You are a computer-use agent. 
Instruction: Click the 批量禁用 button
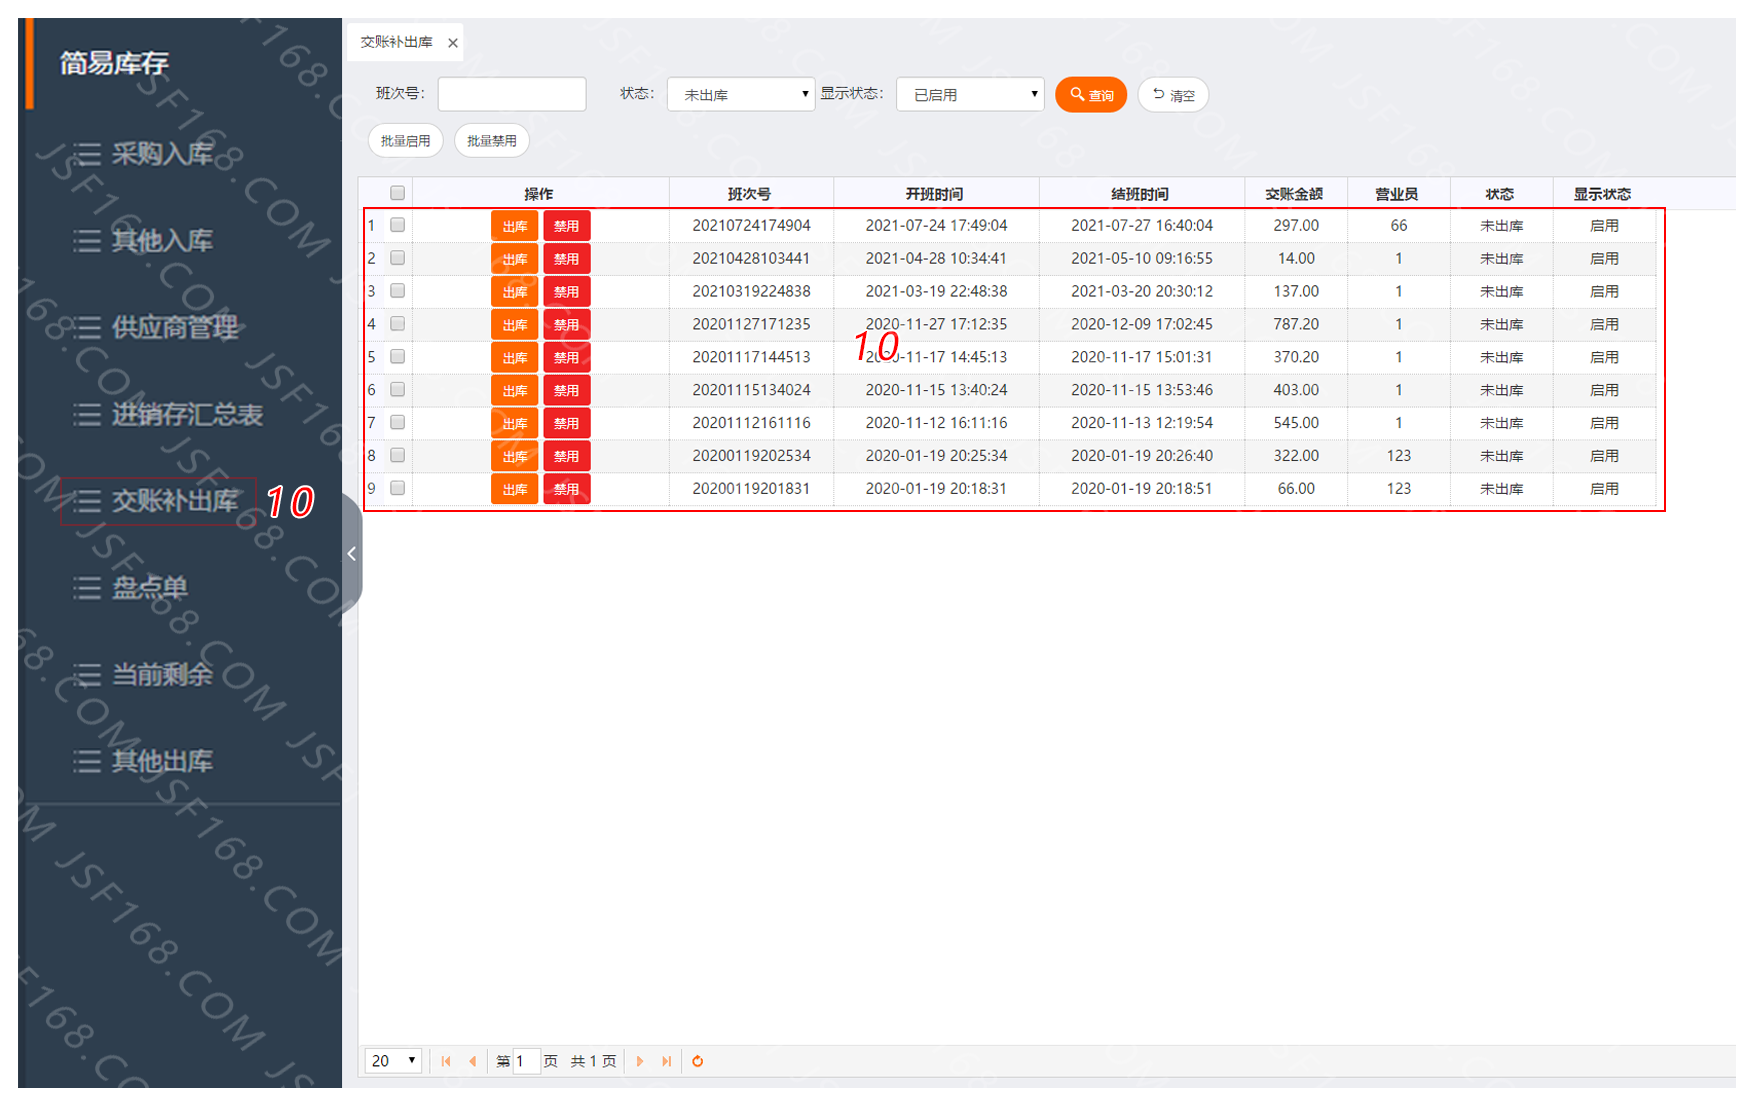click(x=492, y=141)
